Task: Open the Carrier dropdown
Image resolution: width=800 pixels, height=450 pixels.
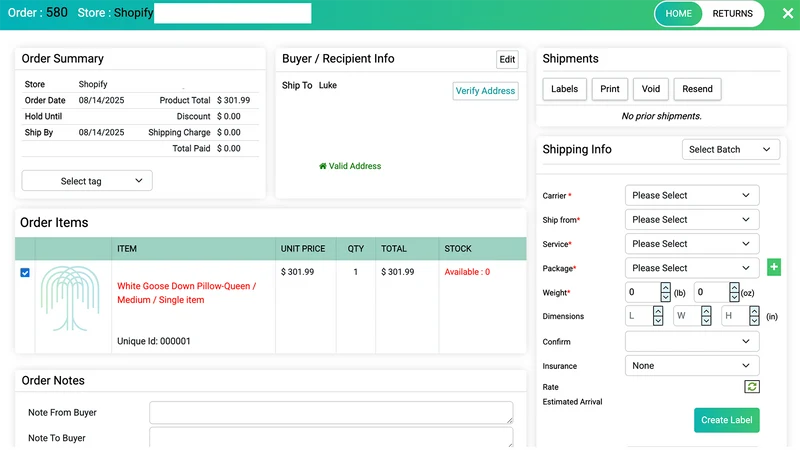Action: coord(692,195)
